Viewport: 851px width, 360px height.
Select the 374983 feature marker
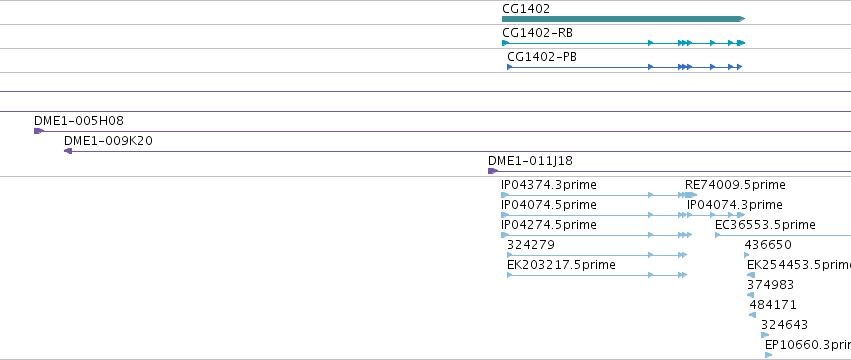click(x=751, y=295)
